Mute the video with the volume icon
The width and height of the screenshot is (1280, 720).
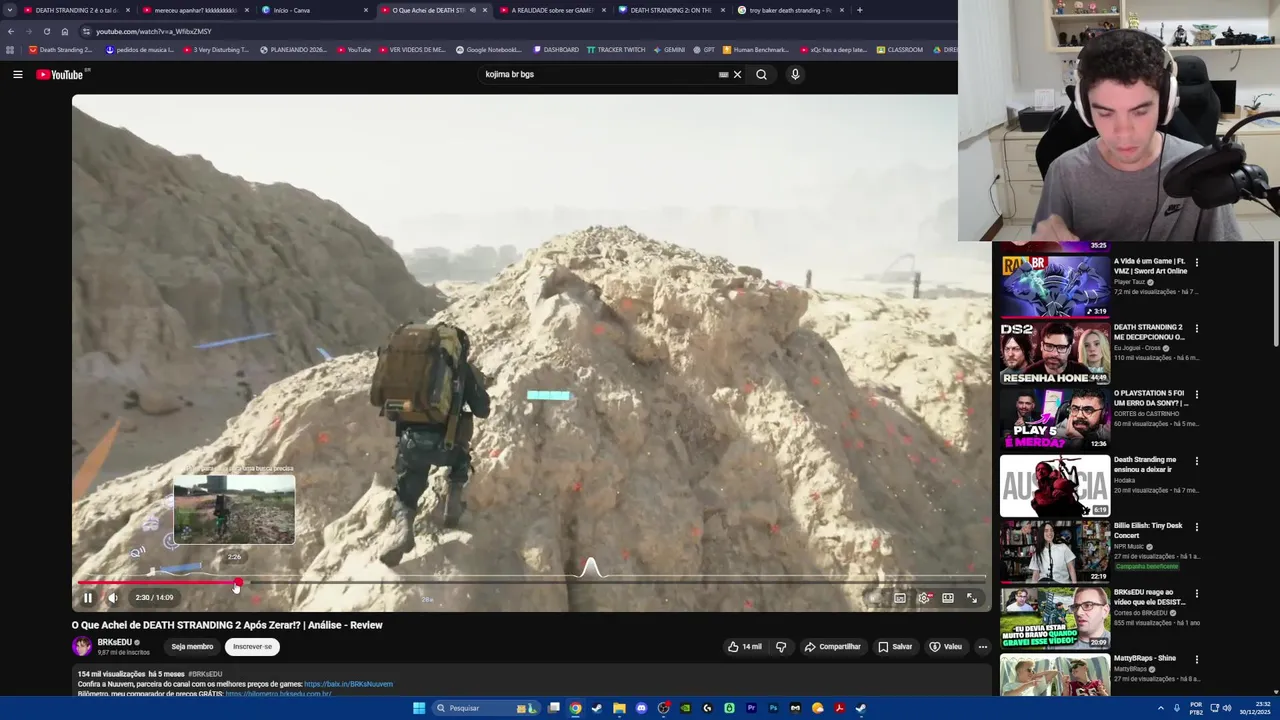pyautogui.click(x=113, y=598)
